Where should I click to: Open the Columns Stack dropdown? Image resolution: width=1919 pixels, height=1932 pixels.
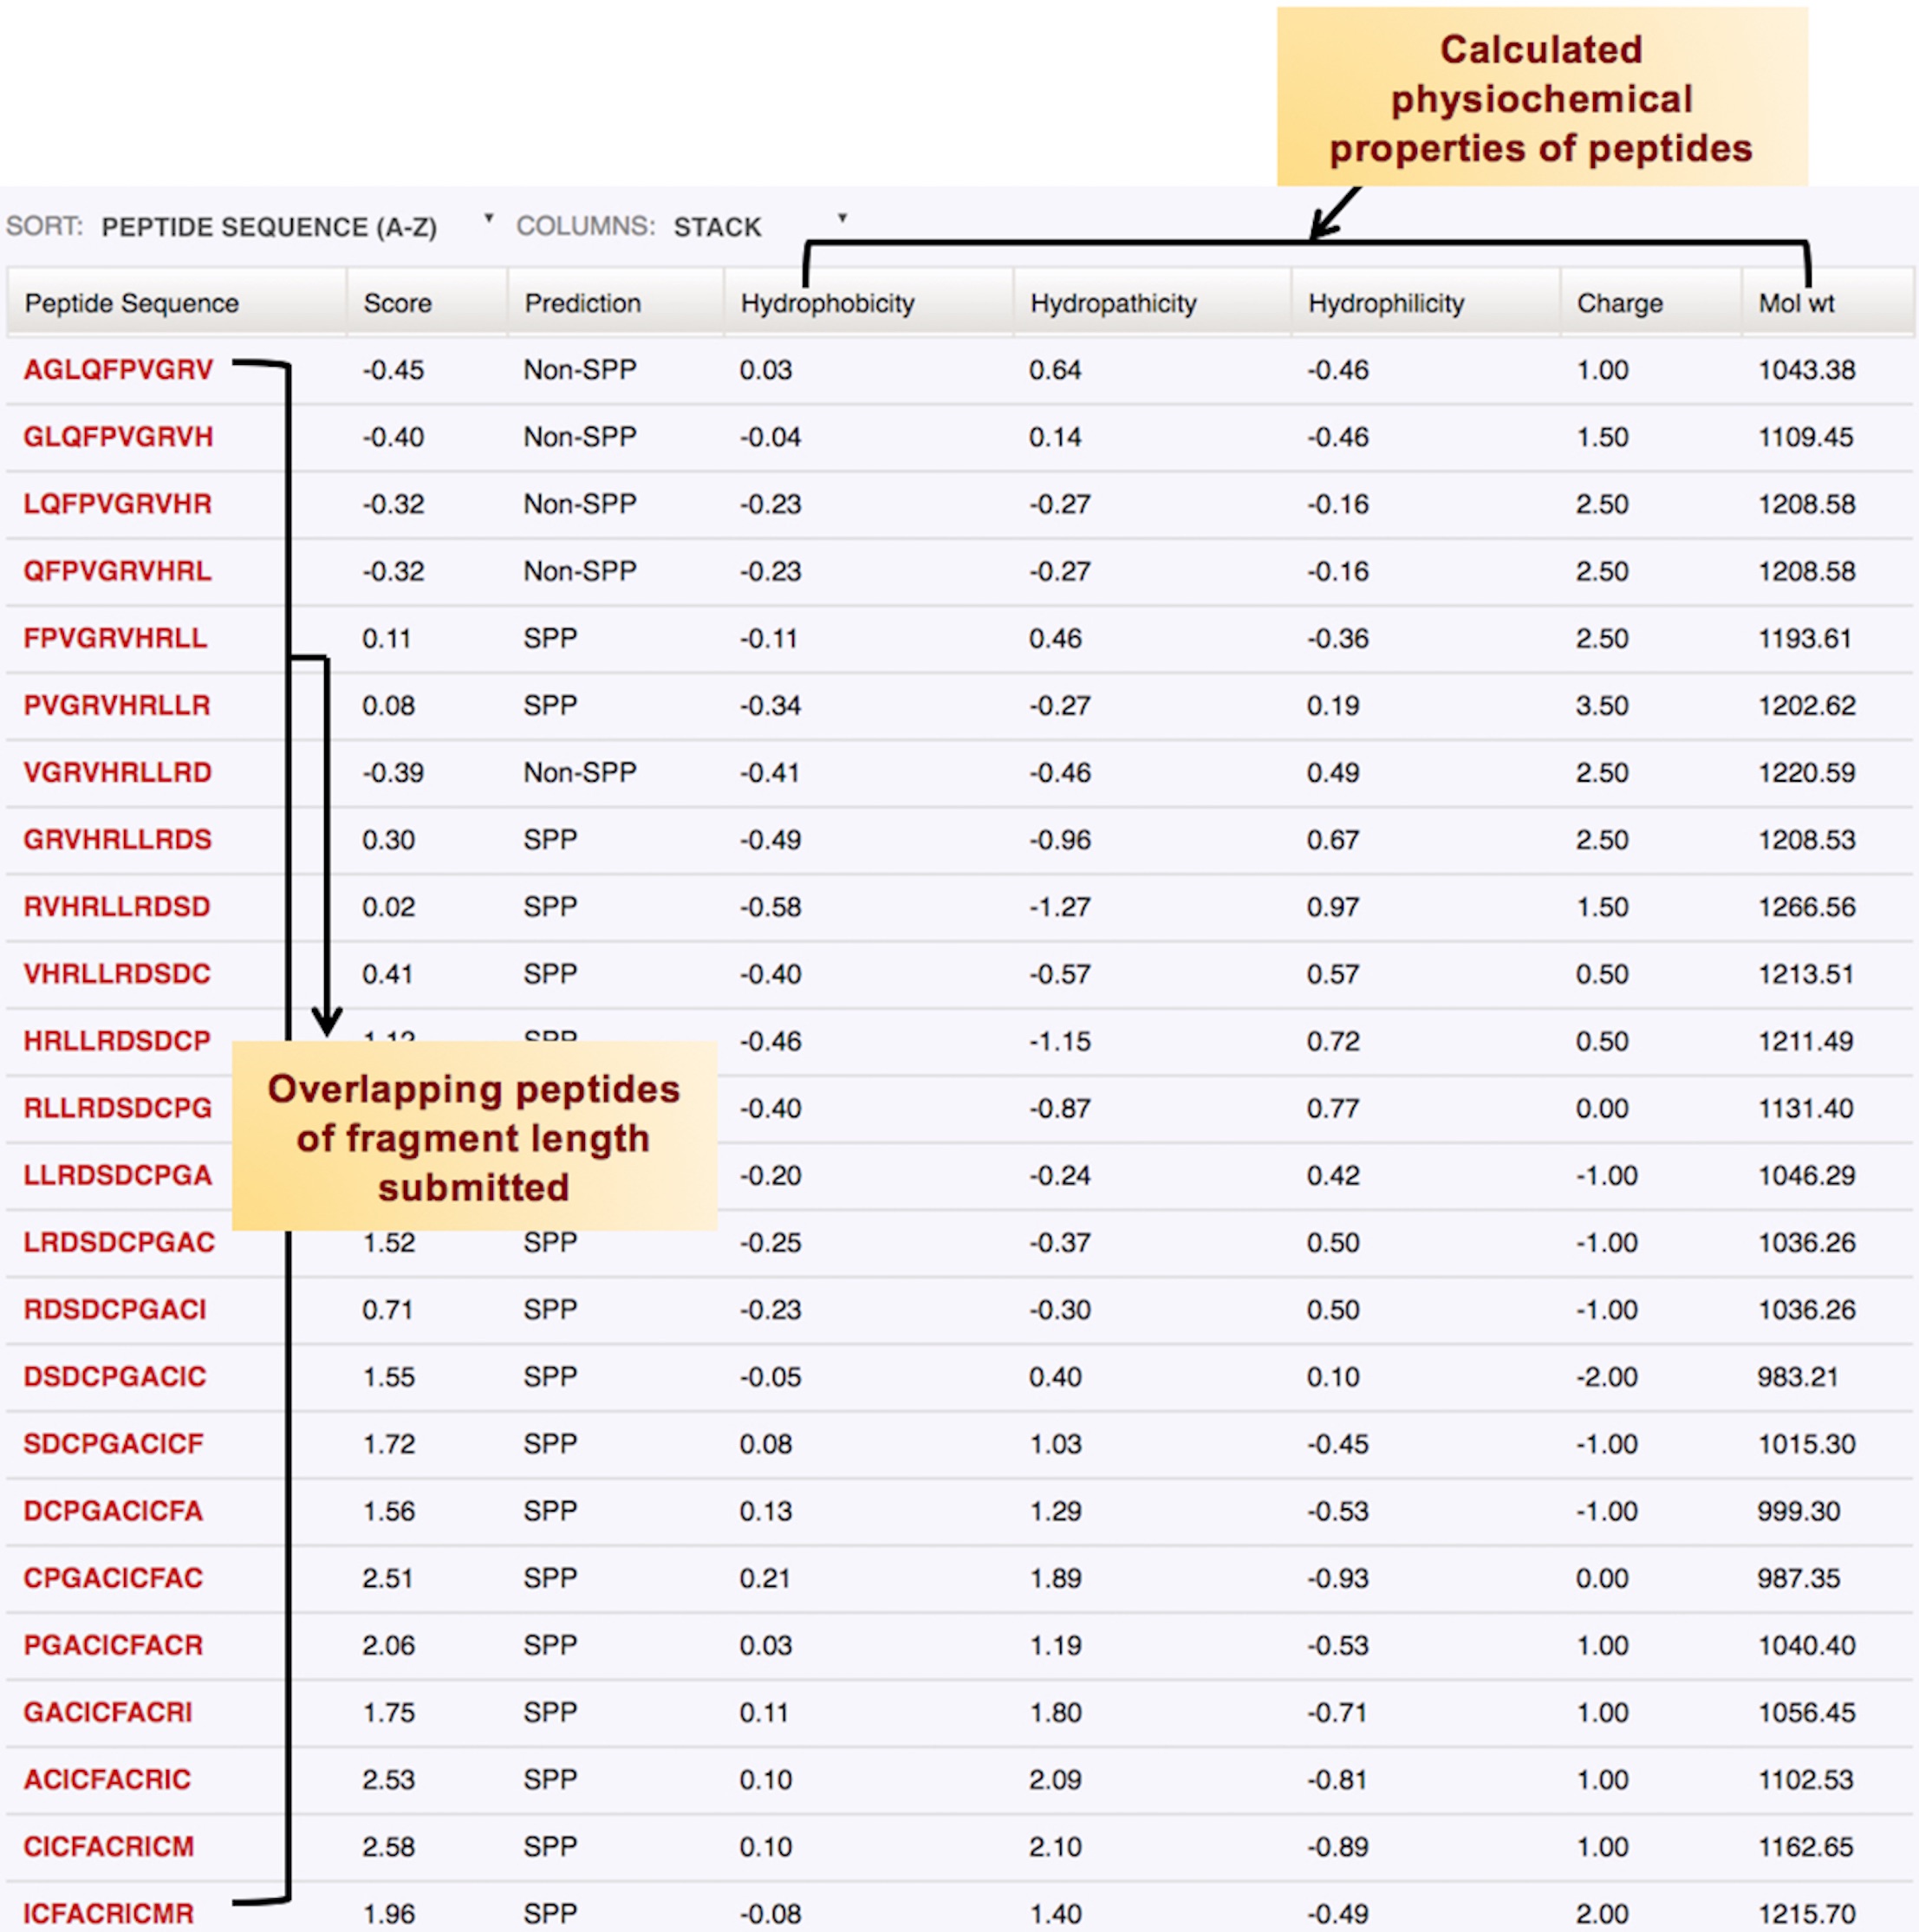coord(717,227)
